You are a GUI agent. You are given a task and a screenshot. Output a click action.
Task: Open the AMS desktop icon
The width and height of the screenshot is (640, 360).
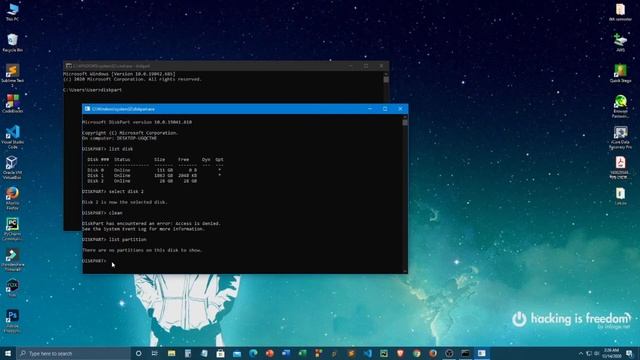coord(620,42)
